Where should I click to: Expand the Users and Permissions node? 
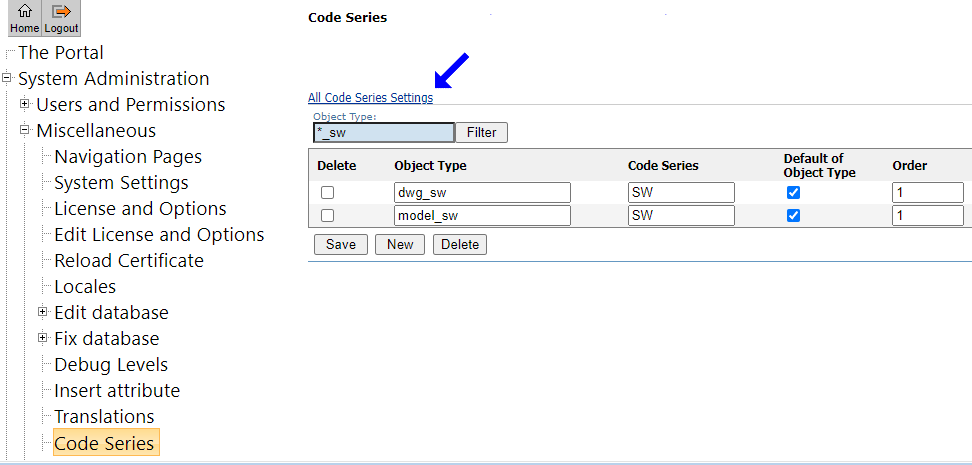(25, 104)
